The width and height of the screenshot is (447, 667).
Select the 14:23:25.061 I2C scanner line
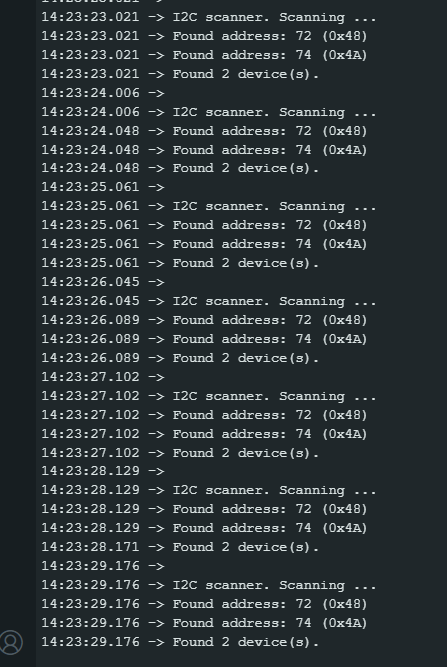[x=208, y=206]
